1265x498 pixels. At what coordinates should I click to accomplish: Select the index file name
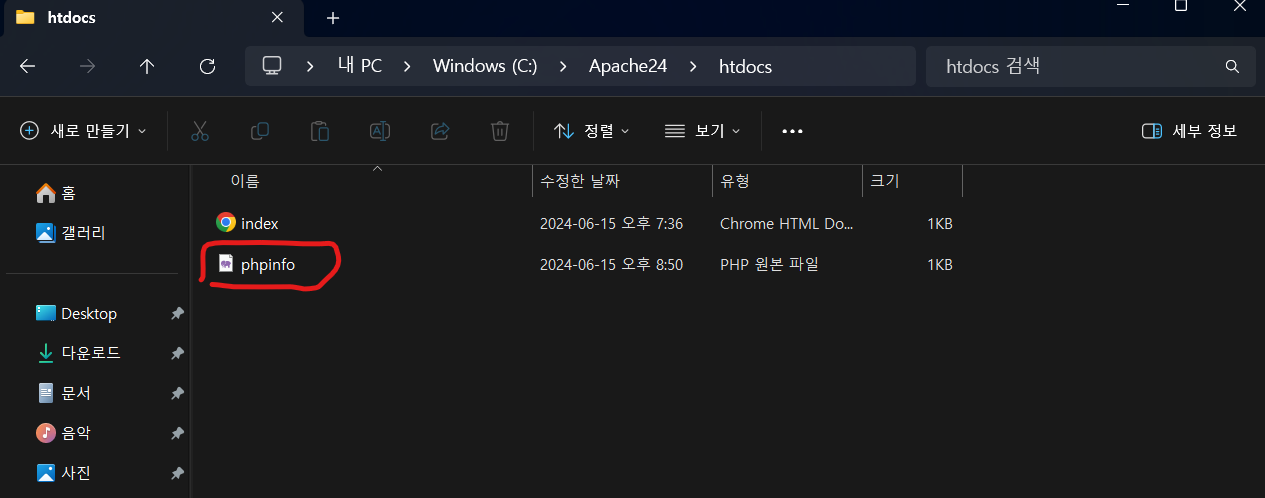click(x=260, y=224)
